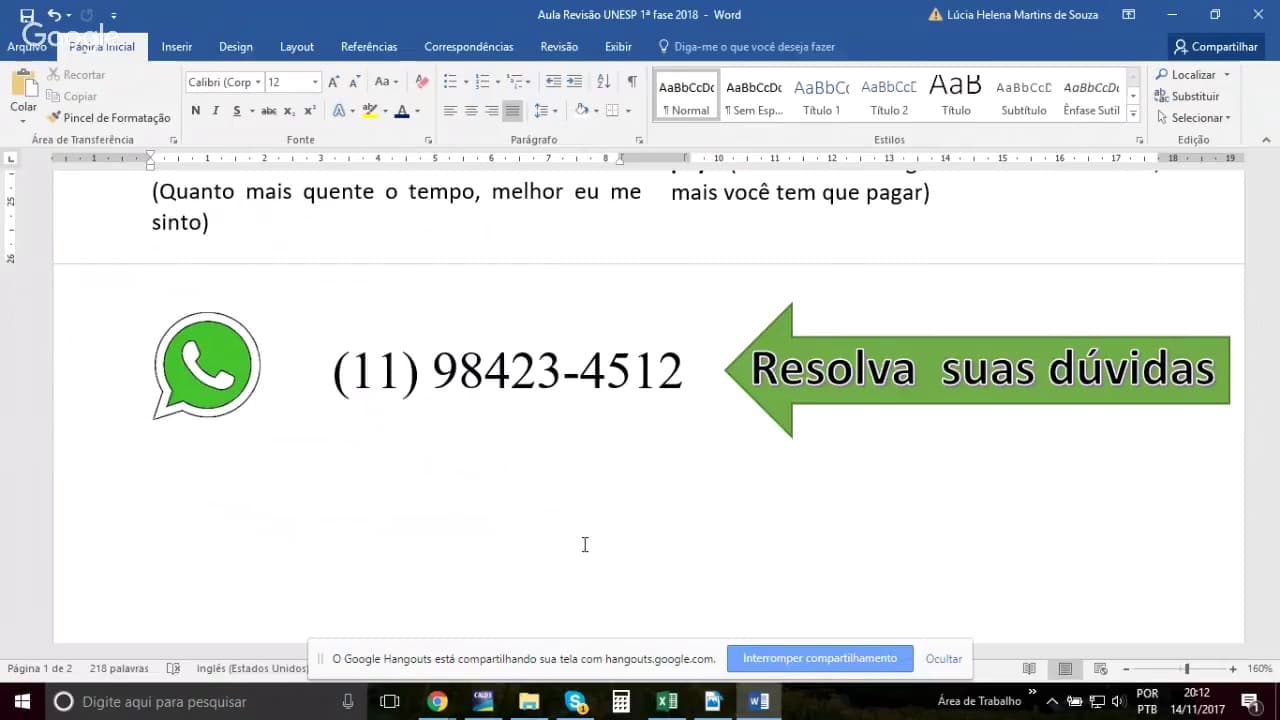Sort the selected text alphabetically

[603, 82]
